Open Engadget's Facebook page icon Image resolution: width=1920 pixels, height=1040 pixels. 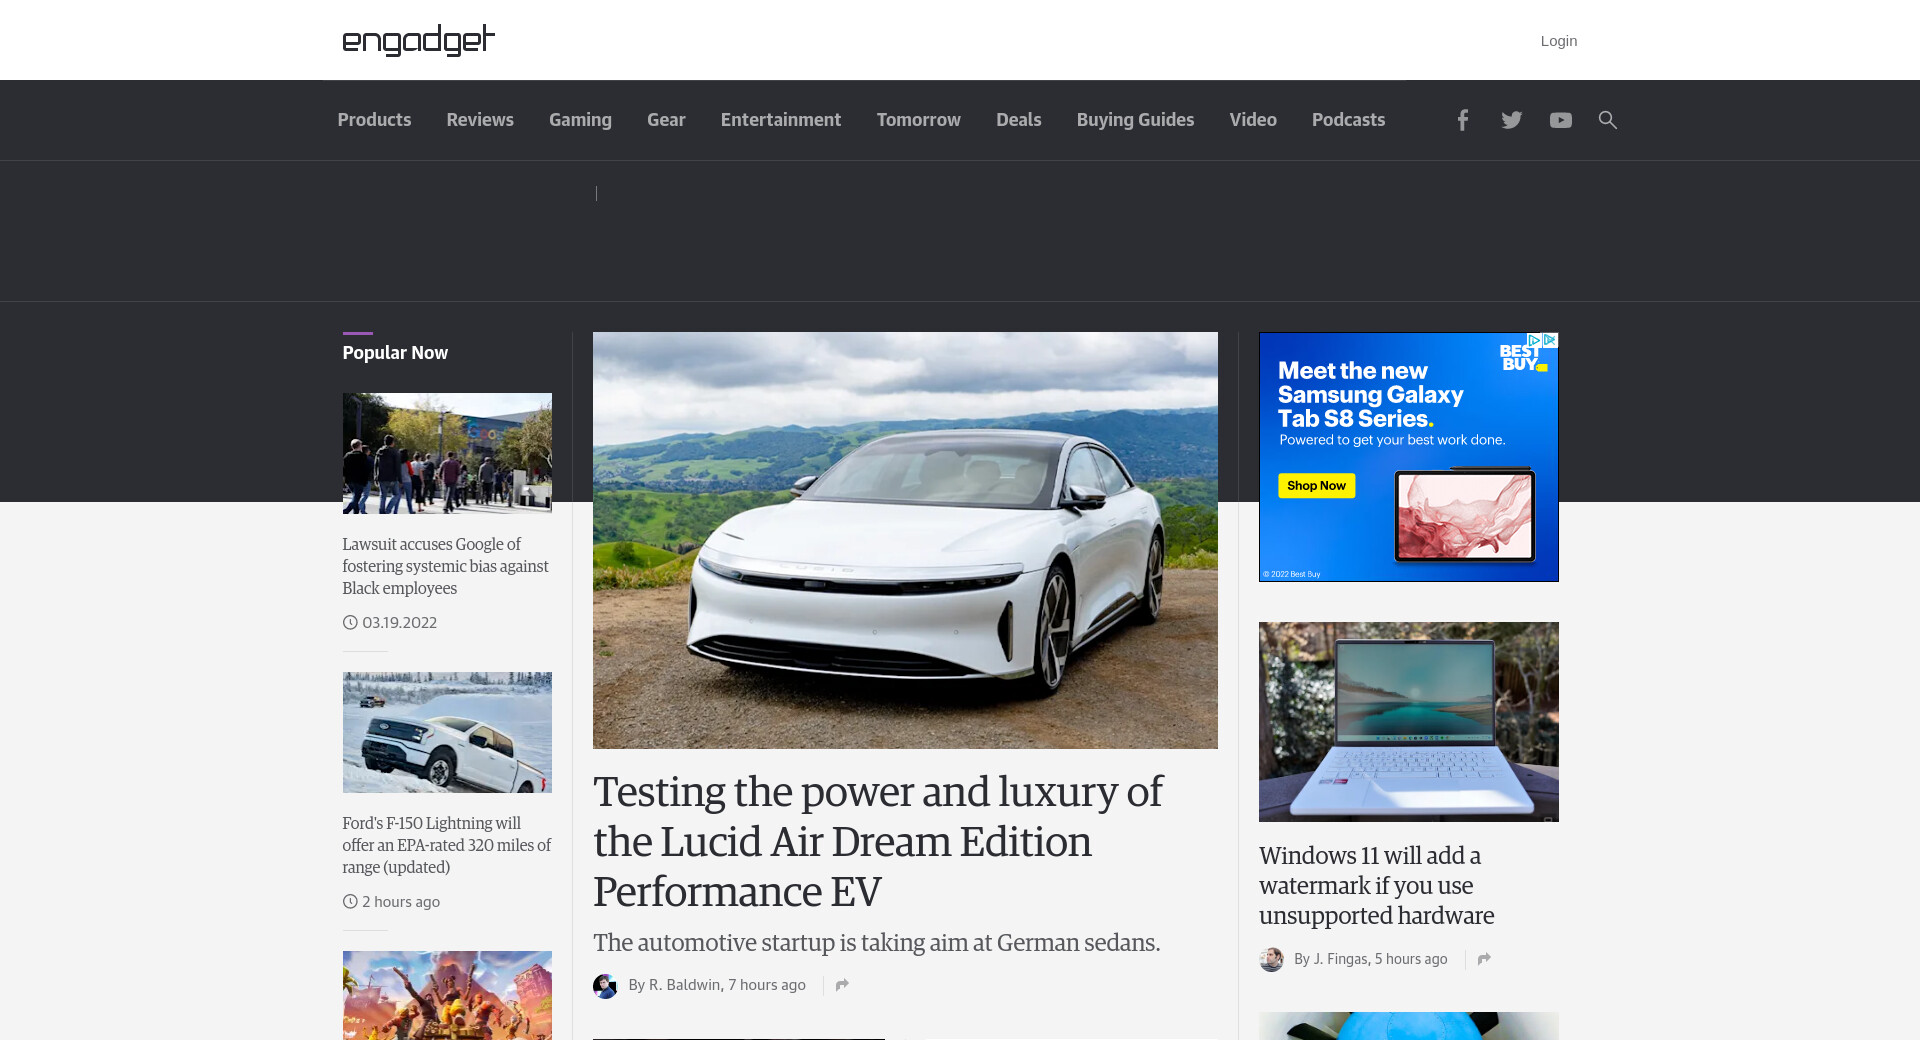[x=1462, y=120]
